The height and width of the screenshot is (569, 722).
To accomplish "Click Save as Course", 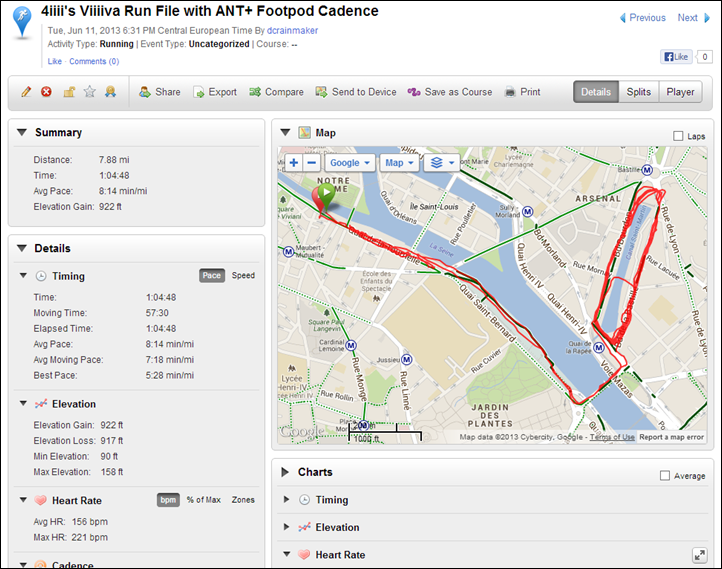I will [450, 92].
